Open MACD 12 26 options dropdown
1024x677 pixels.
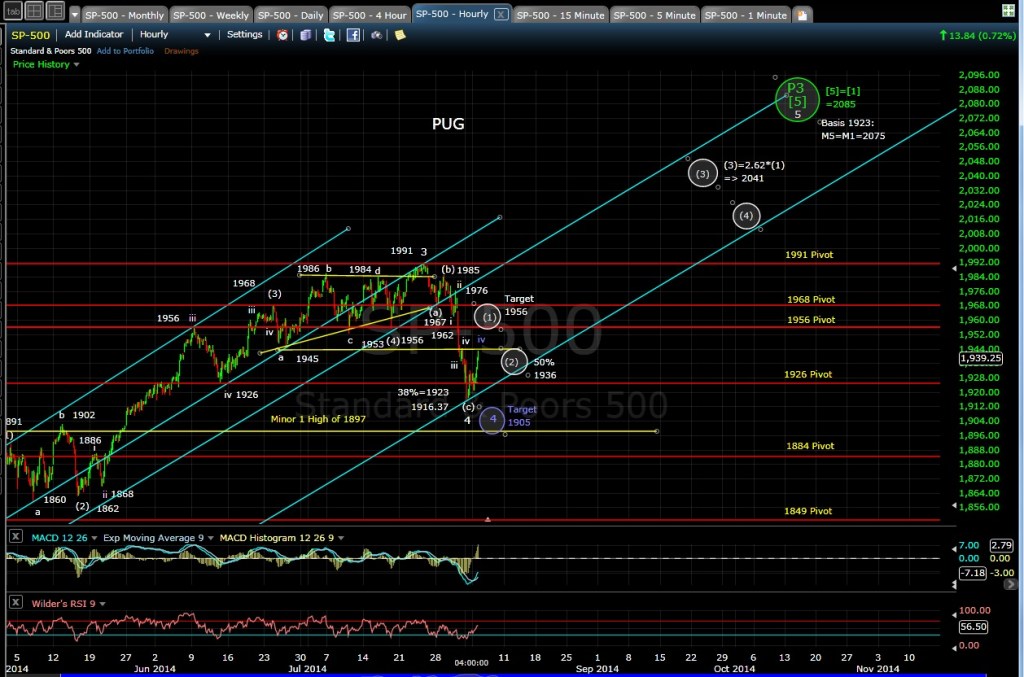tap(94, 538)
